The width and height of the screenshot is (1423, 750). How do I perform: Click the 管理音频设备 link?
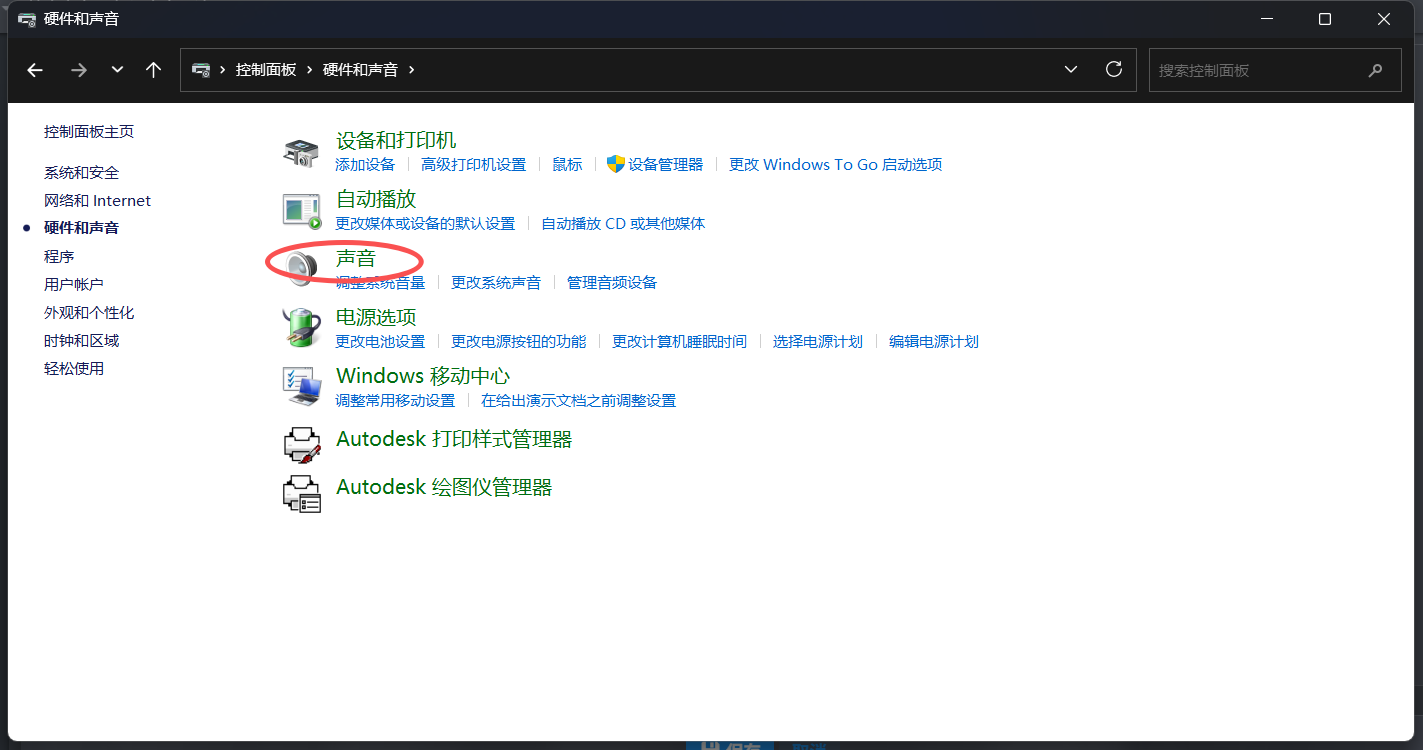coord(612,283)
